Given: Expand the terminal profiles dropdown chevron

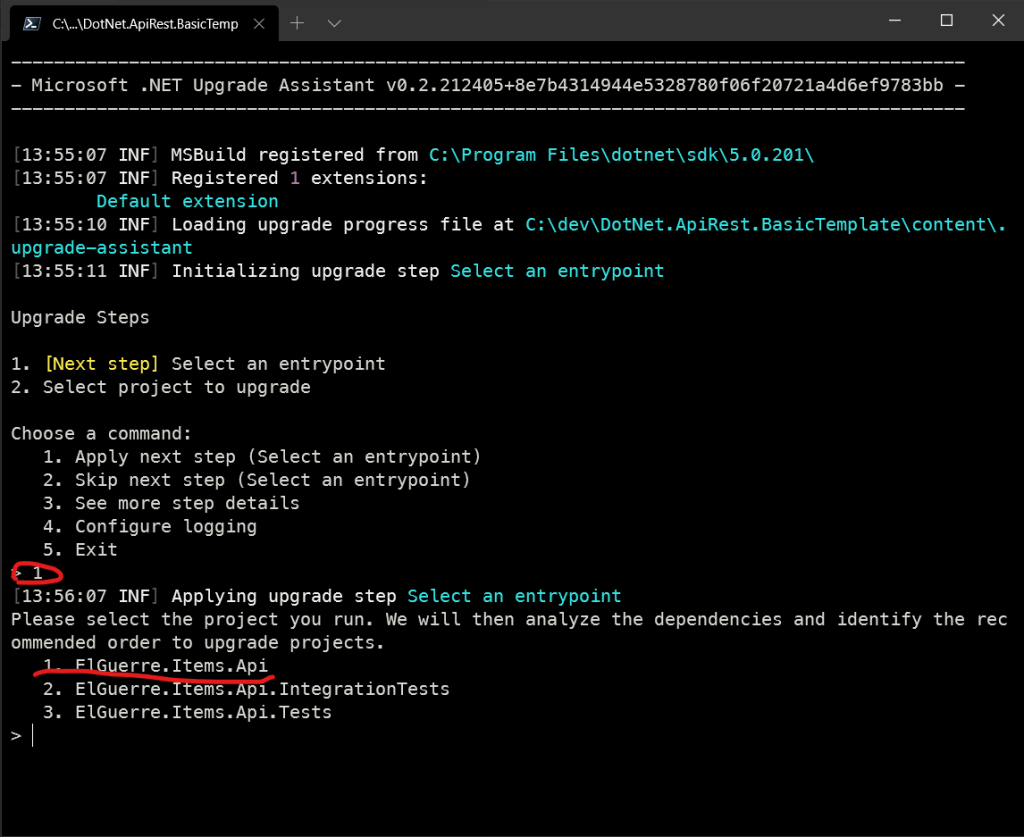Looking at the screenshot, I should coord(334,22).
